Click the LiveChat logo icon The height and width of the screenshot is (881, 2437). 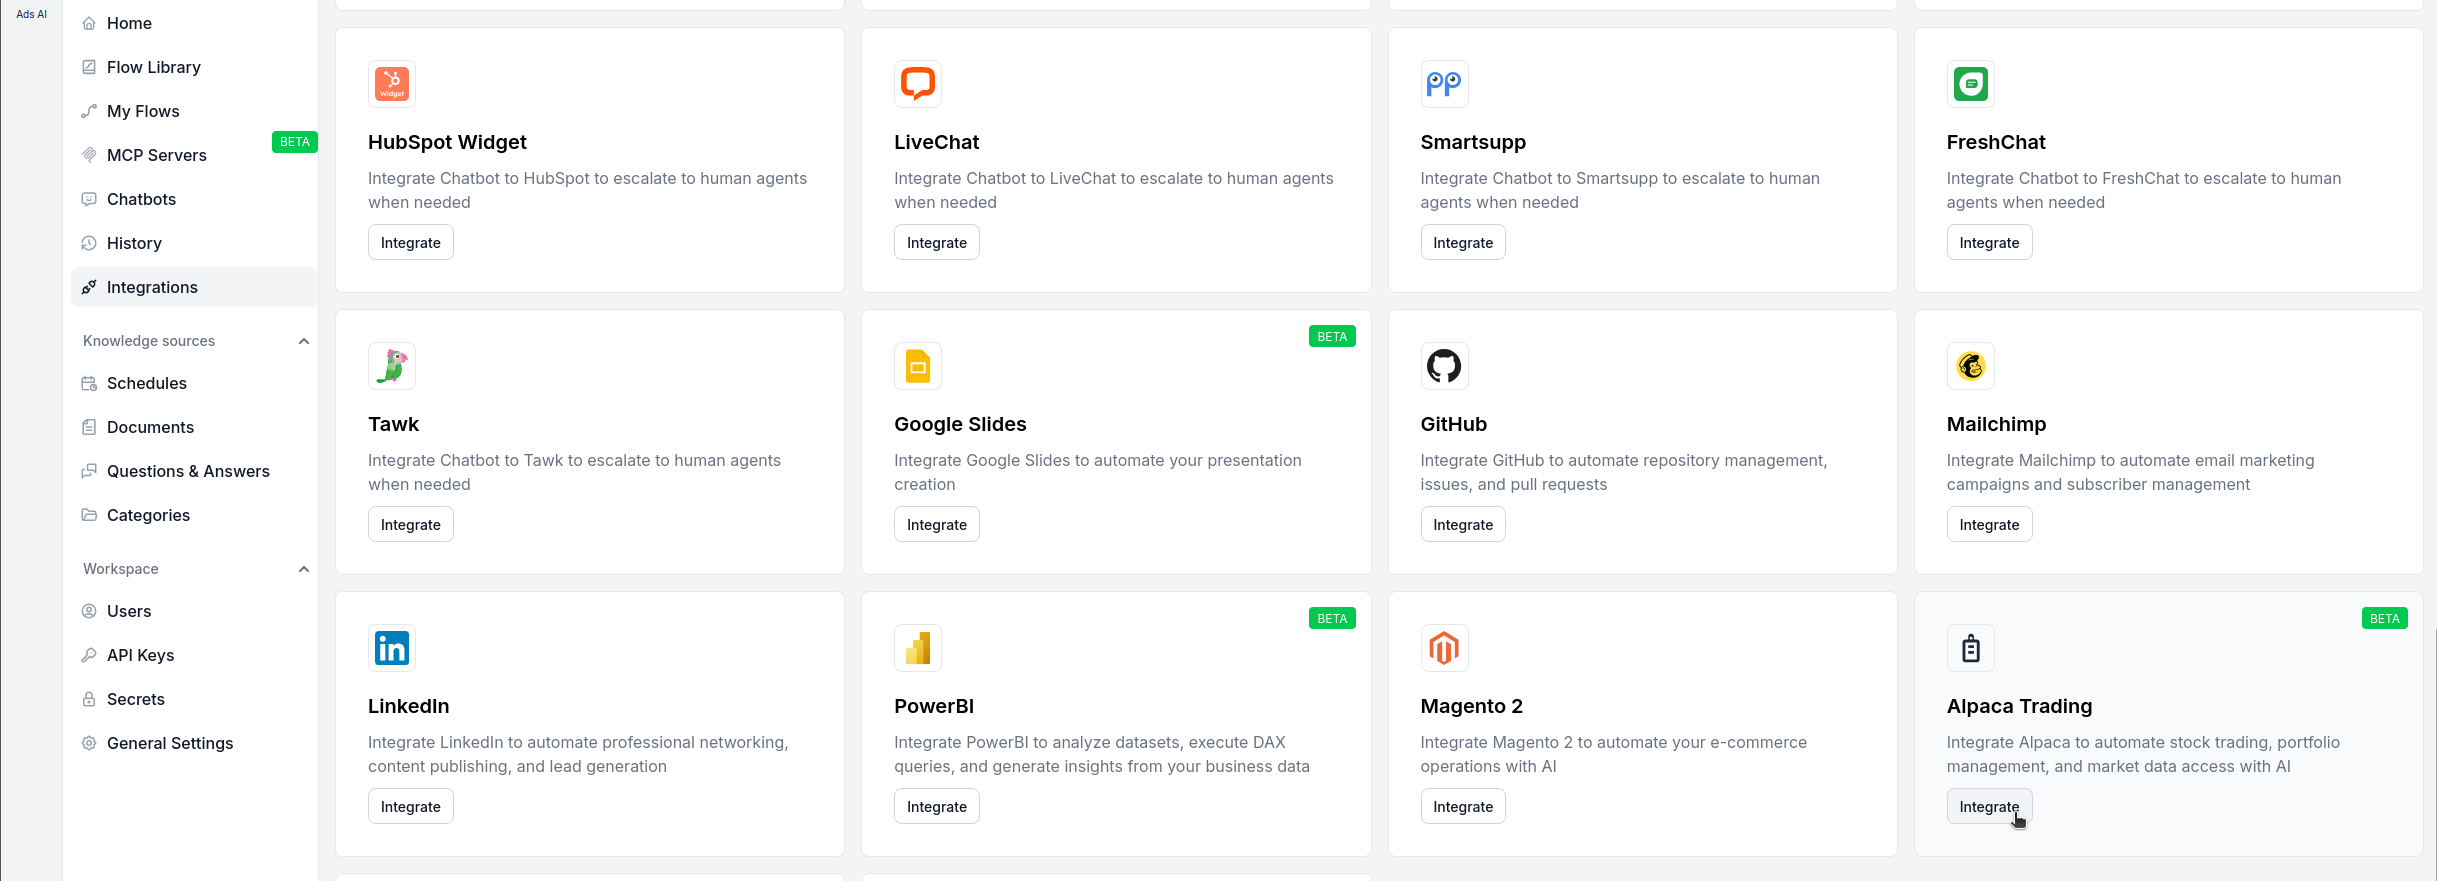[918, 84]
